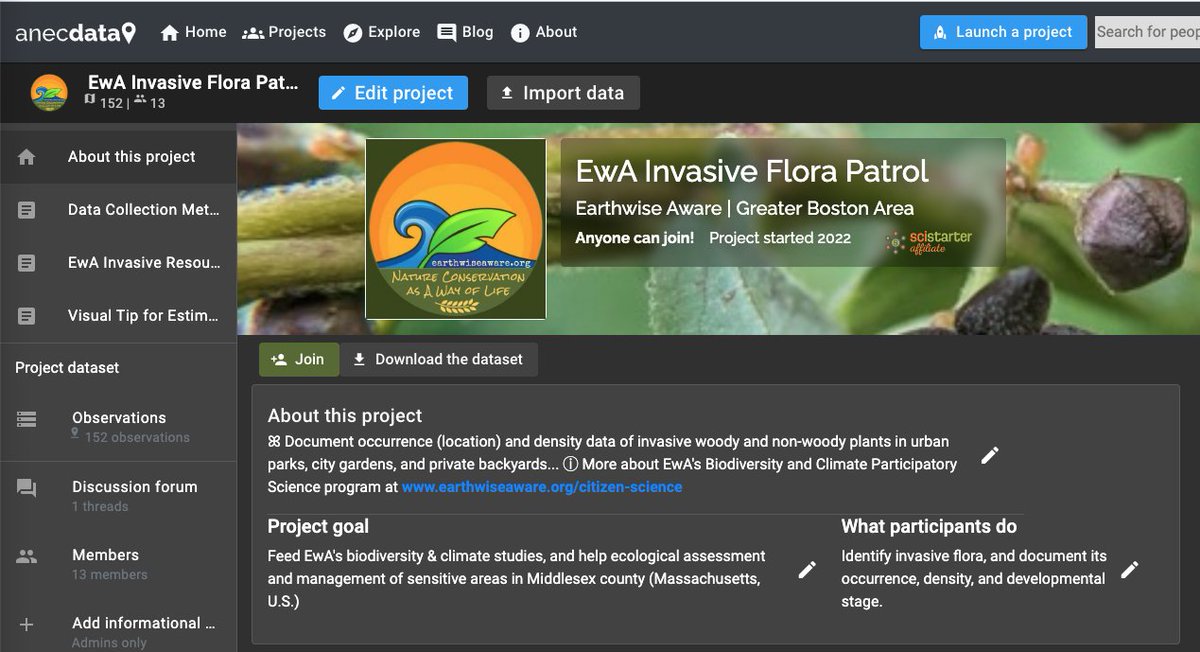Click the Import data button
1200x652 pixels.
tap(563, 93)
